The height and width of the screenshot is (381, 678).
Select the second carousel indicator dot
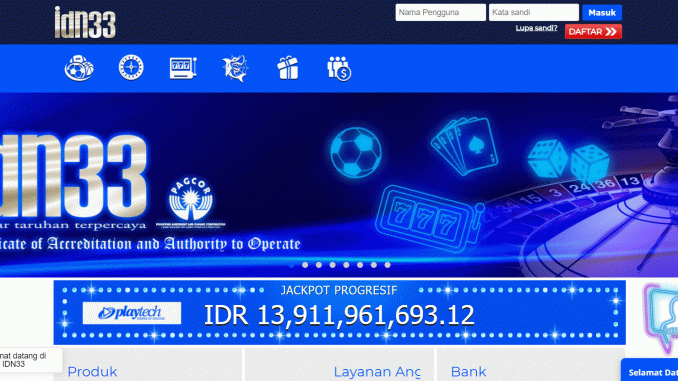(305, 265)
